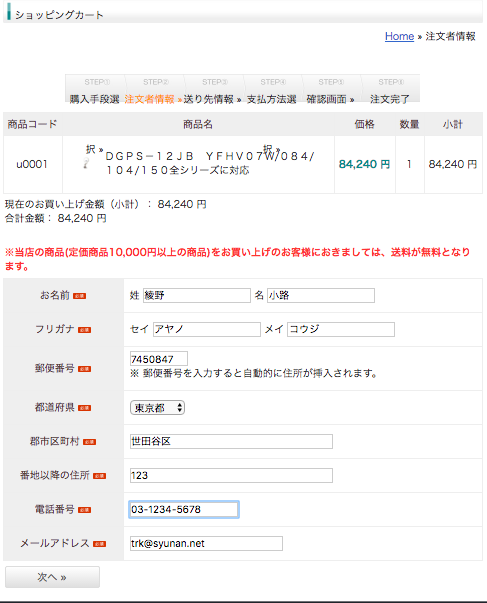Select the 購入手段選 STEP① tab
487x603 pixels.
coord(95,89)
